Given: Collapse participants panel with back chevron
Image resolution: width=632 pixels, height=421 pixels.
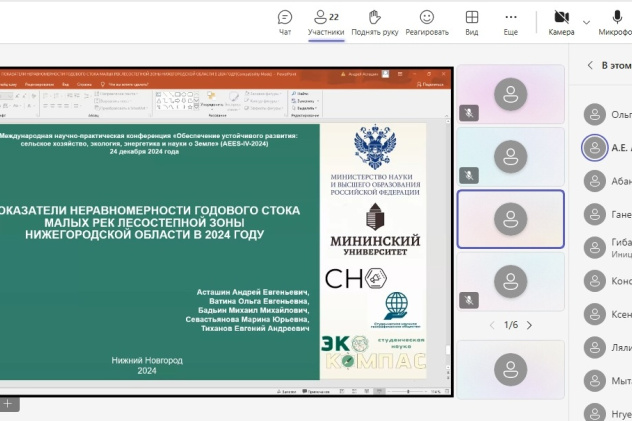Looking at the screenshot, I should pos(589,65).
